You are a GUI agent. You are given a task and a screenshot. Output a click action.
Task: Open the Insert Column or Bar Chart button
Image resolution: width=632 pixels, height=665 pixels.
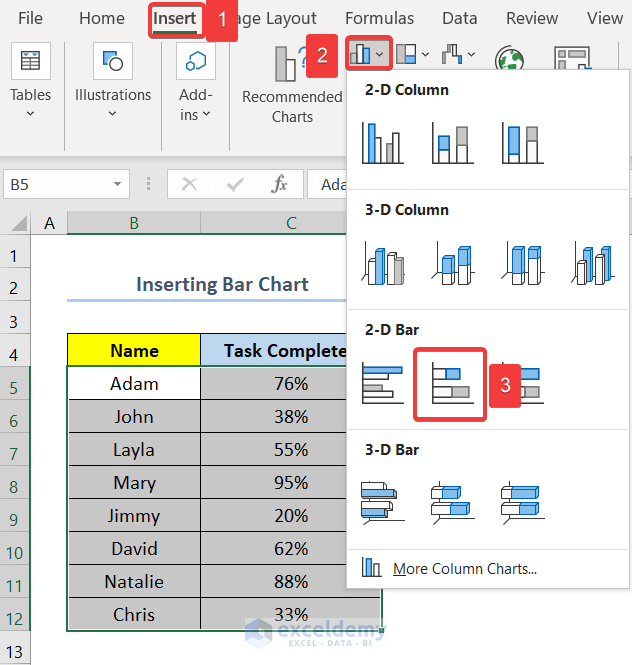(x=368, y=53)
